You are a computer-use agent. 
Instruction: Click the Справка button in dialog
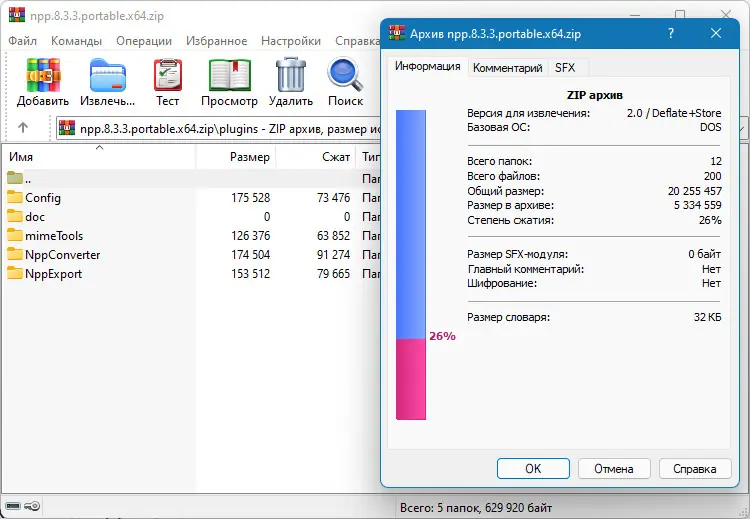point(695,468)
